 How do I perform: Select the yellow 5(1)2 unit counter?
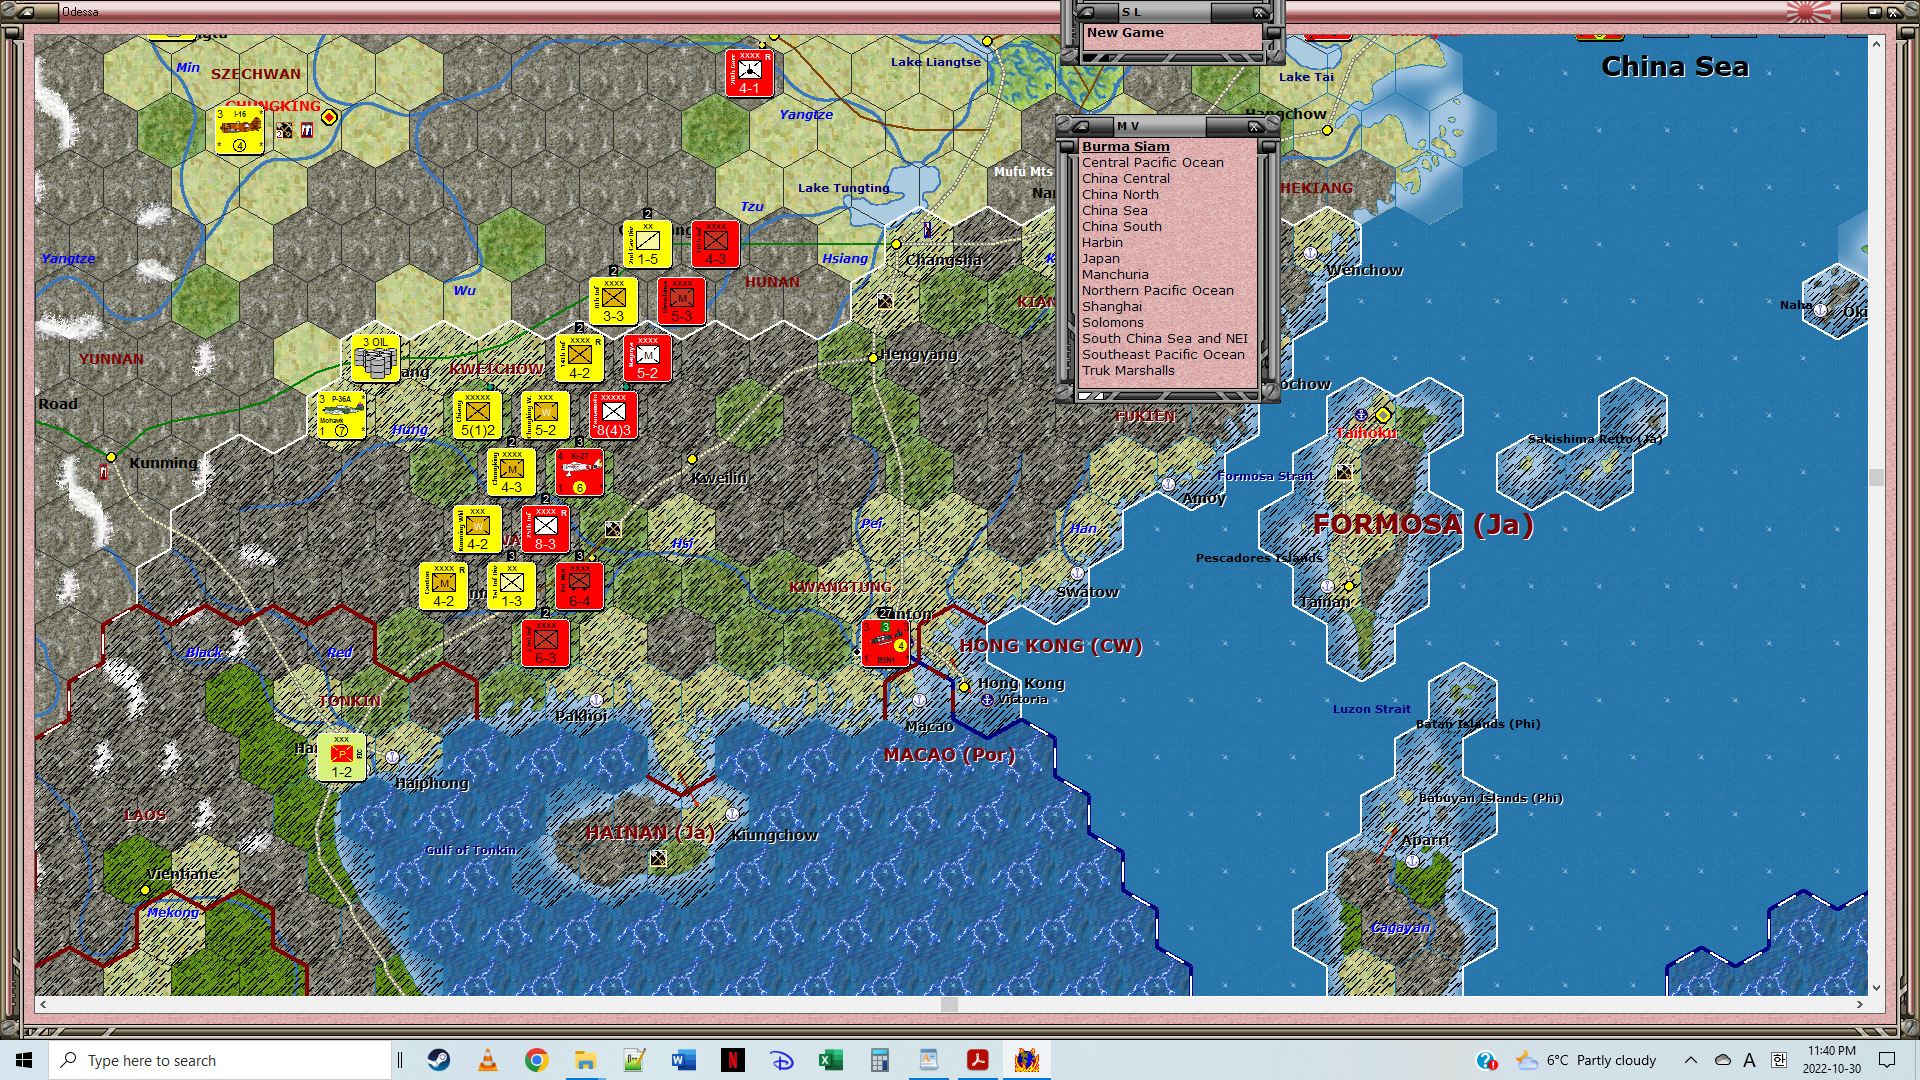point(477,415)
